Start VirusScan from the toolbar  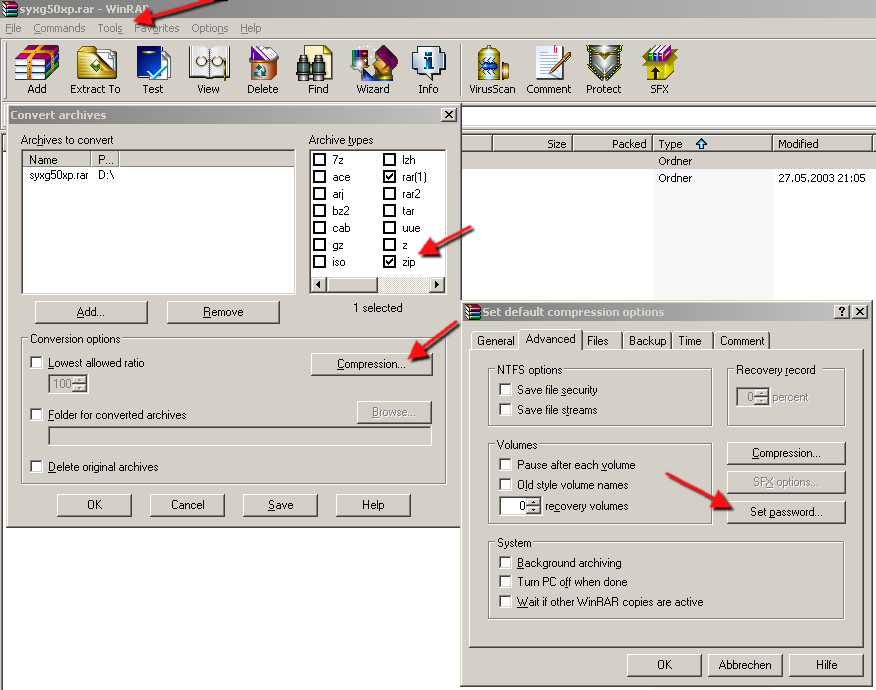(x=492, y=69)
